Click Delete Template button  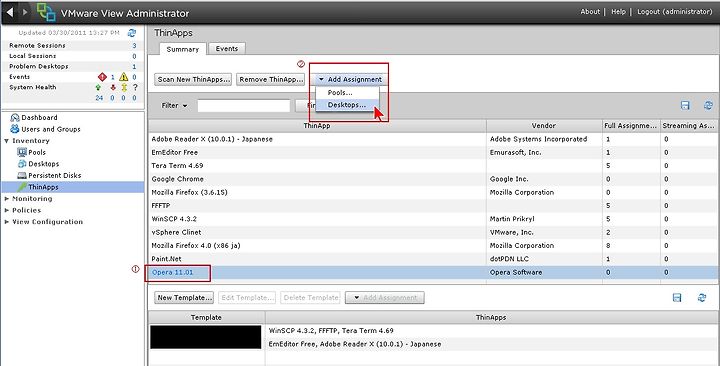(x=311, y=298)
